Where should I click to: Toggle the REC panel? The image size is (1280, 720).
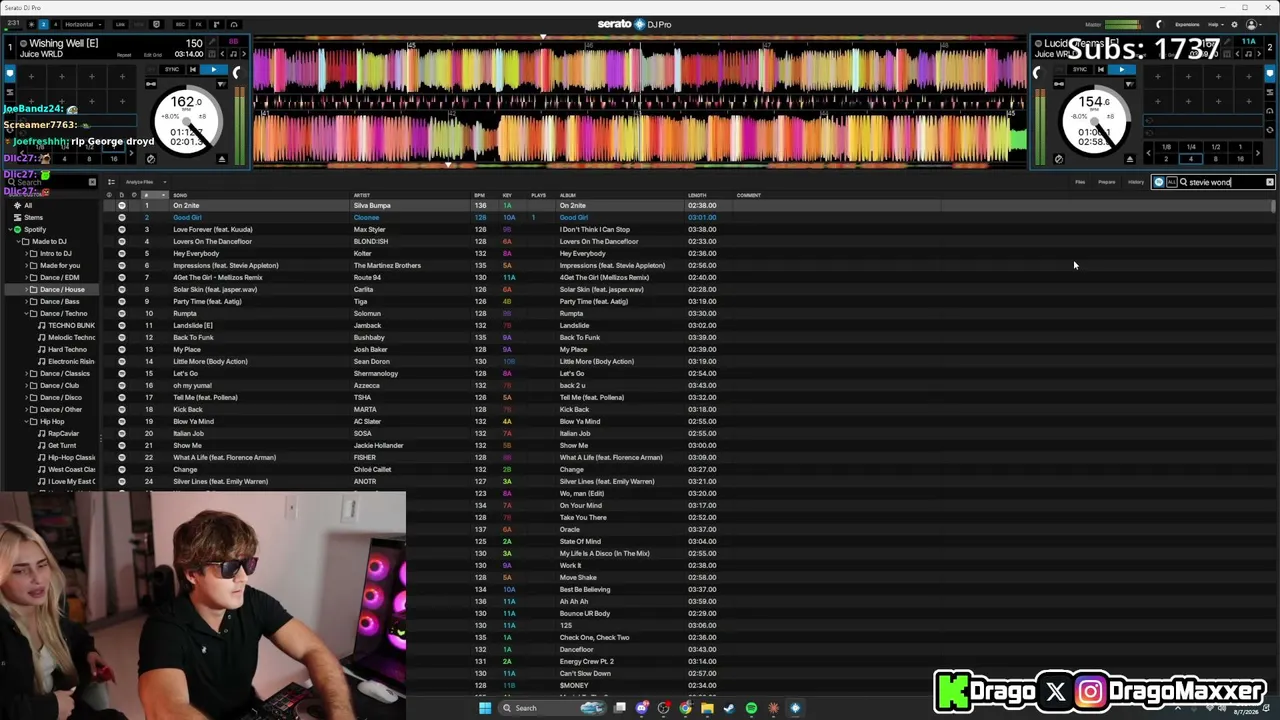point(180,24)
